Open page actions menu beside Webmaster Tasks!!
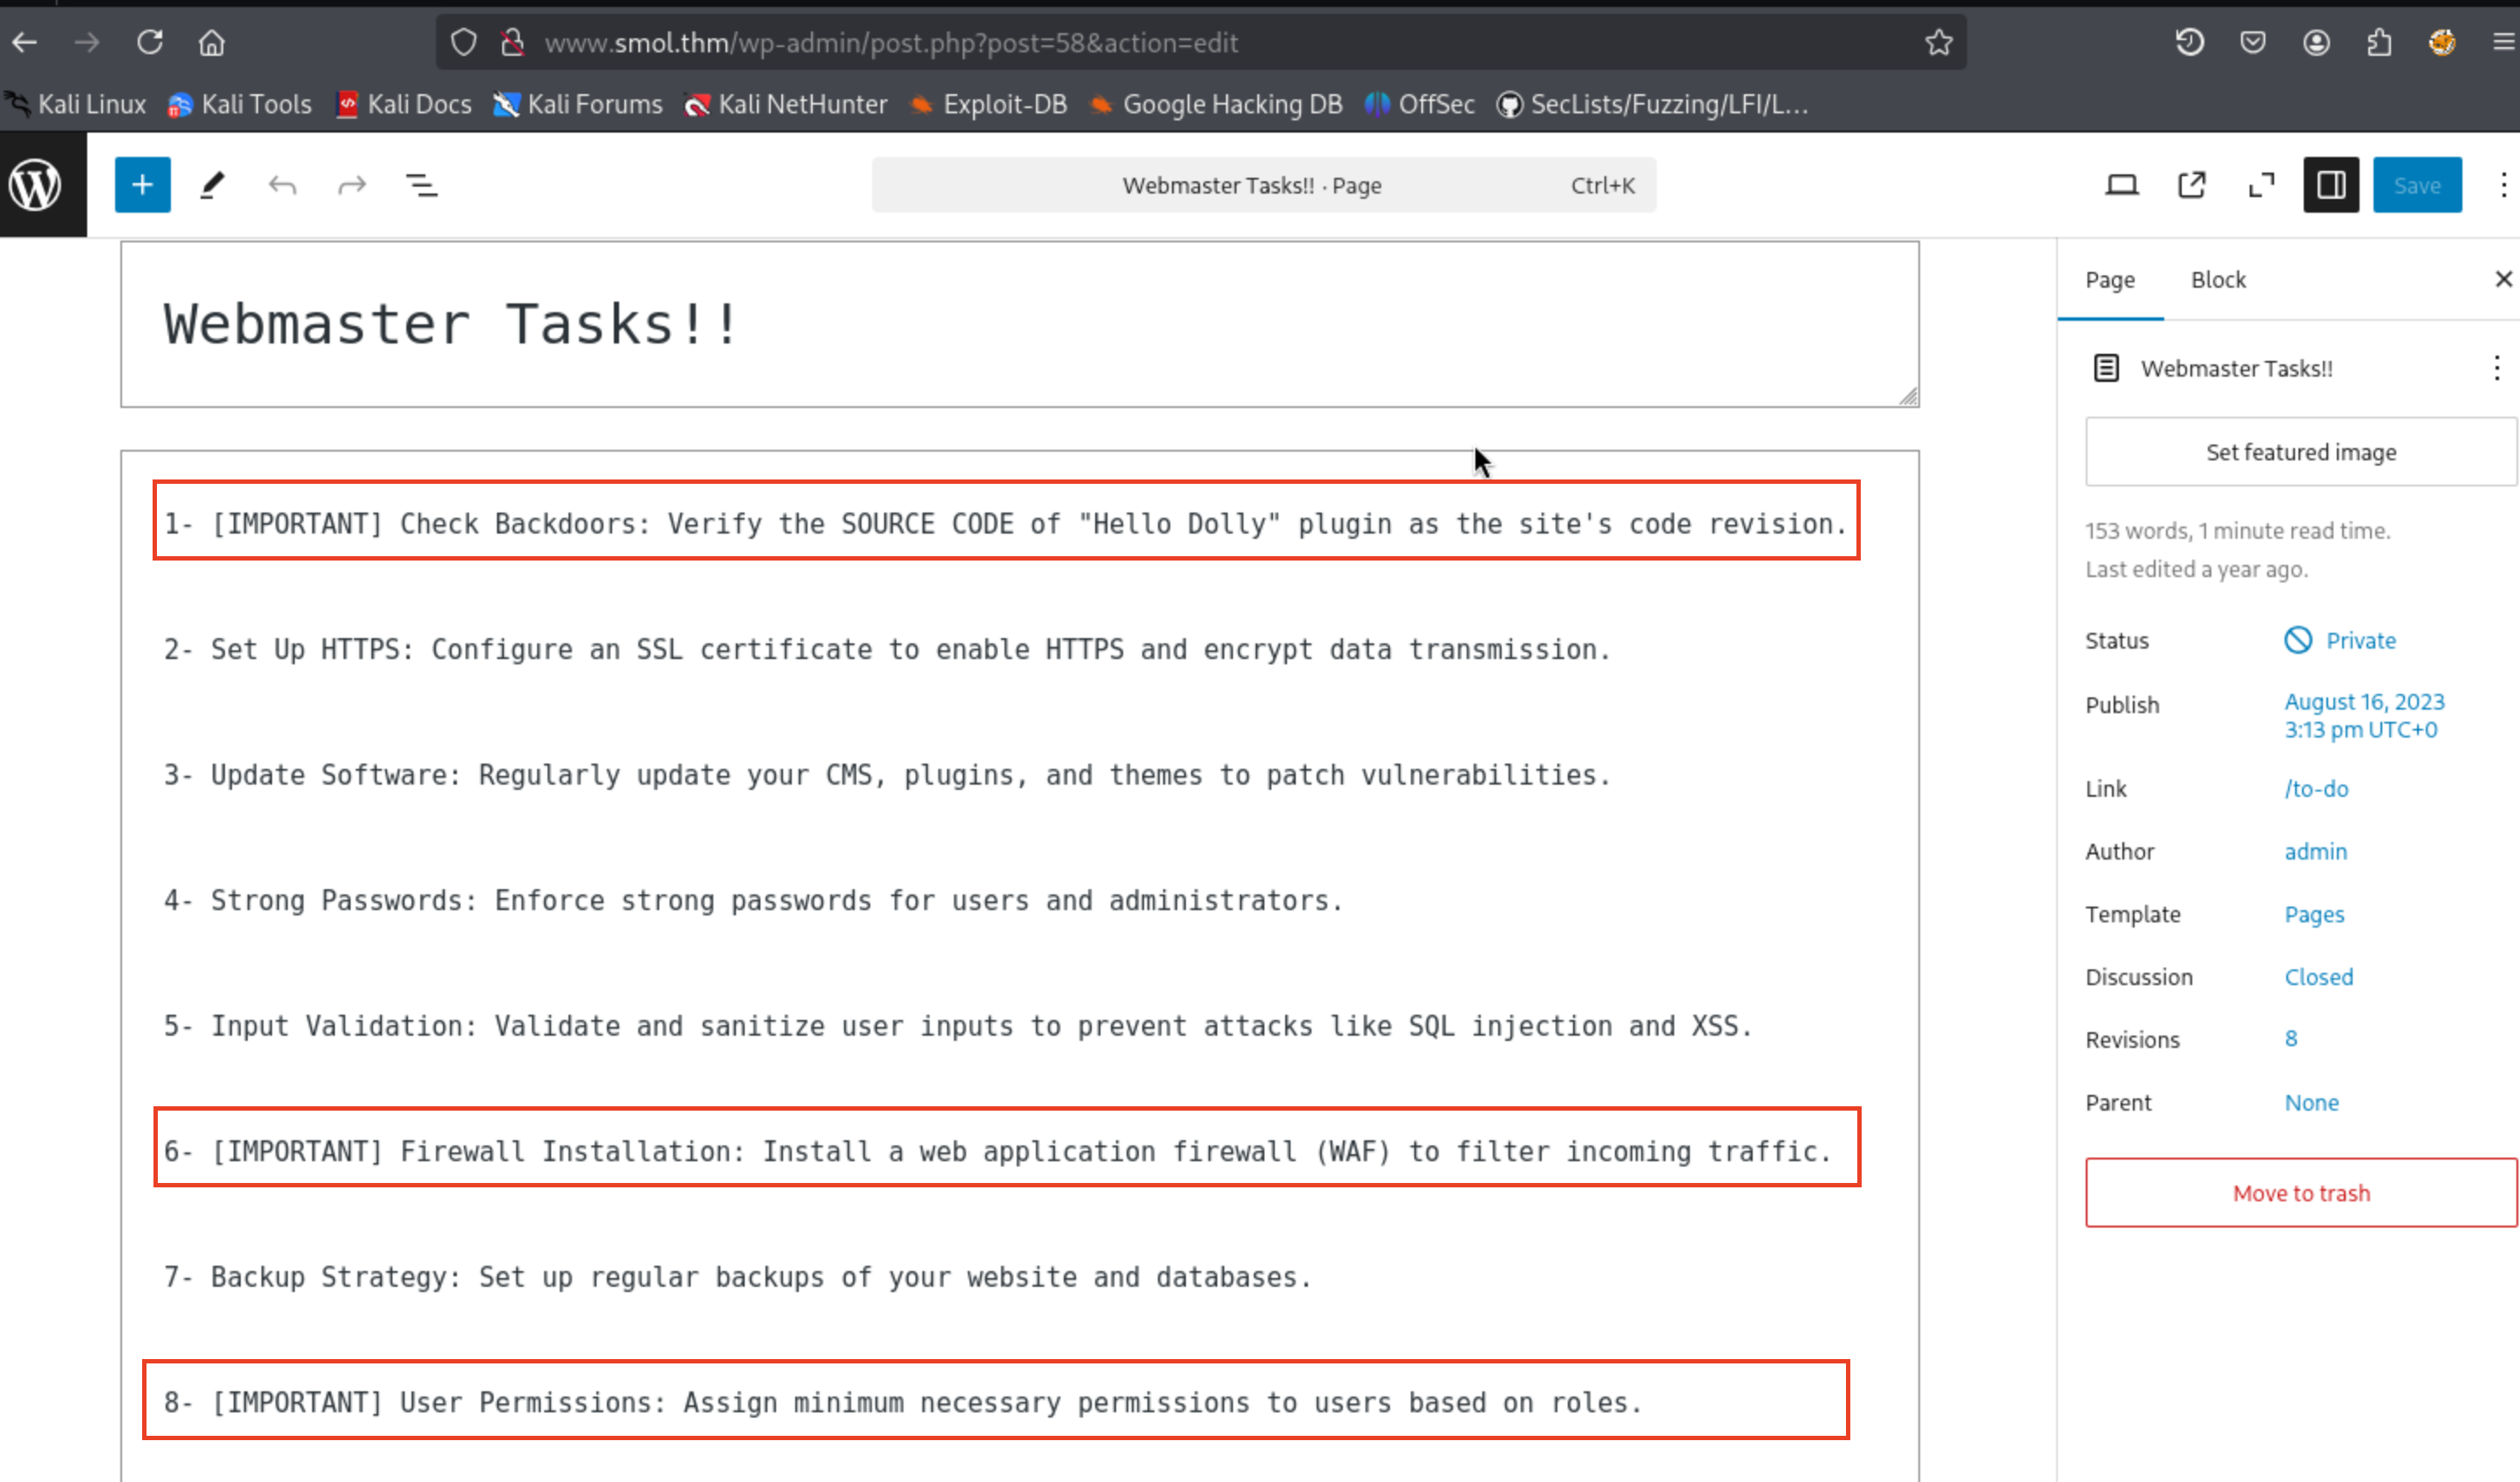The image size is (2520, 1482). (2496, 368)
